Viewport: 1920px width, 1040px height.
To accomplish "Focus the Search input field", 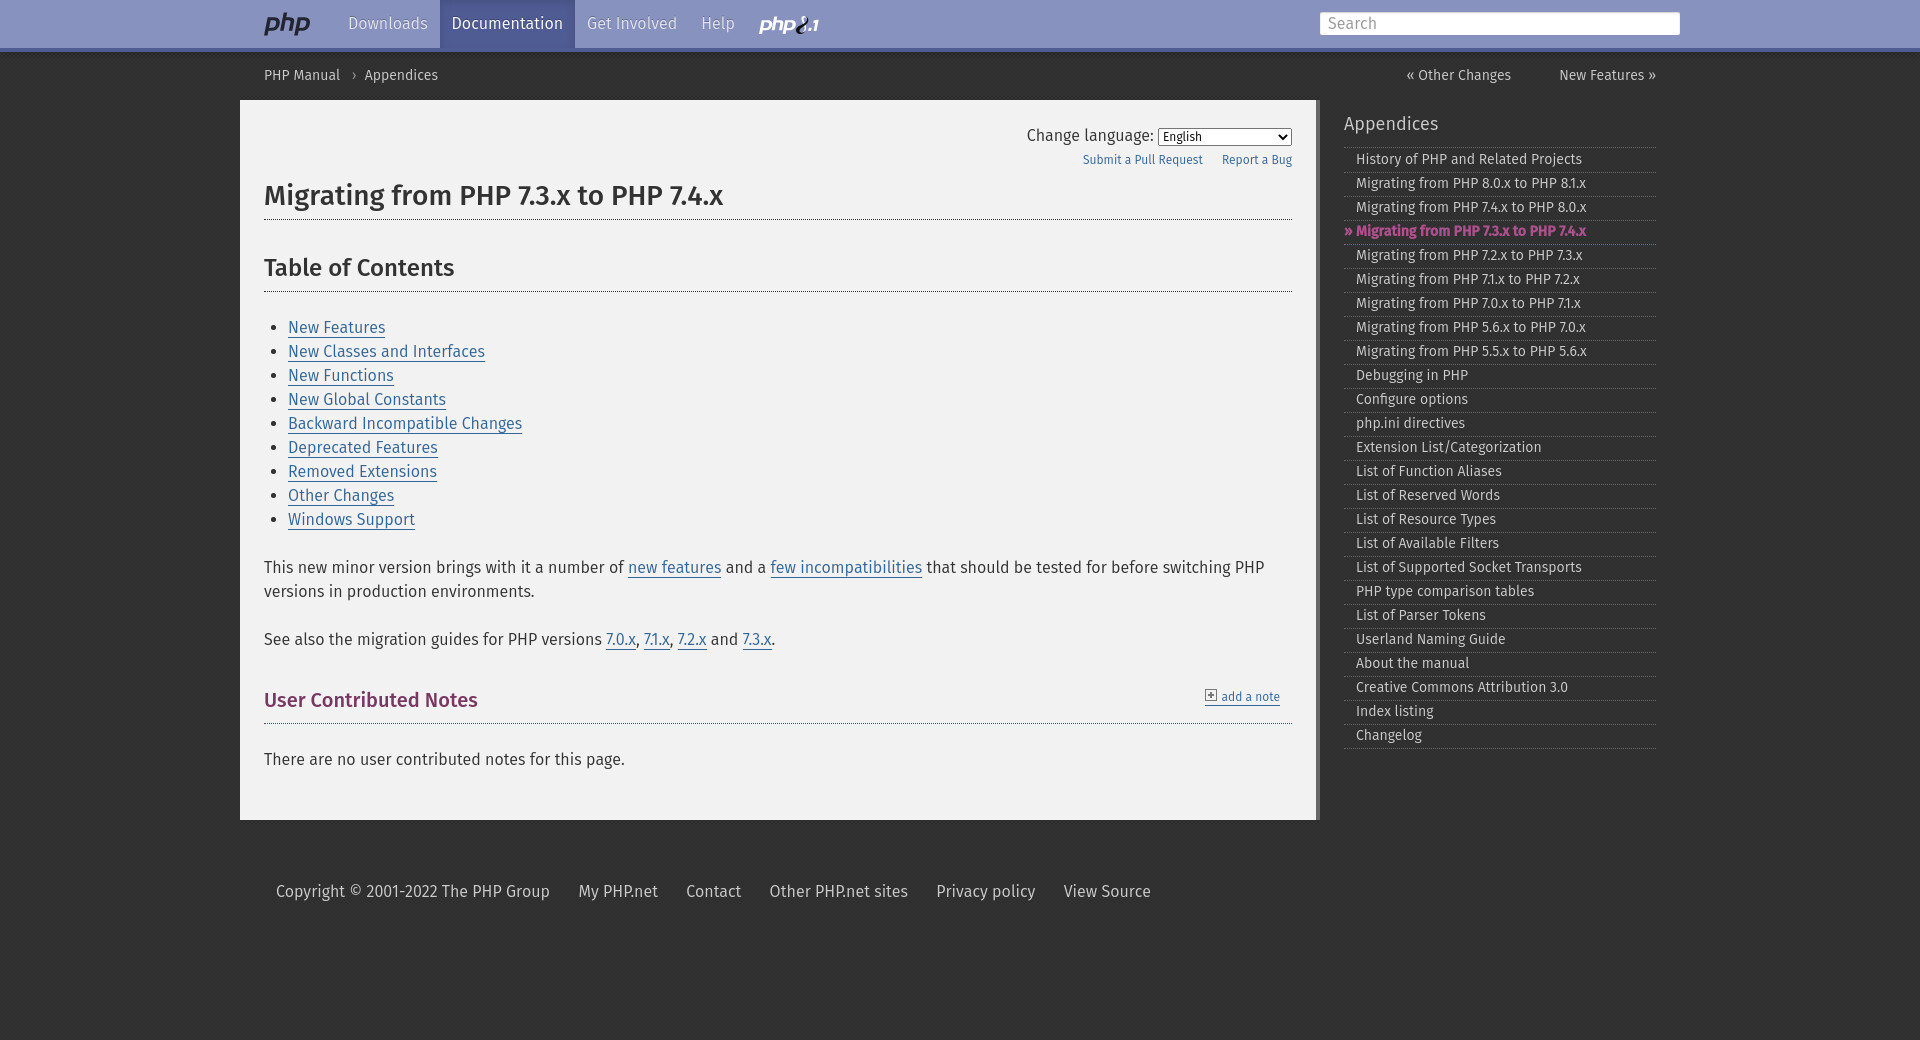I will point(1498,24).
